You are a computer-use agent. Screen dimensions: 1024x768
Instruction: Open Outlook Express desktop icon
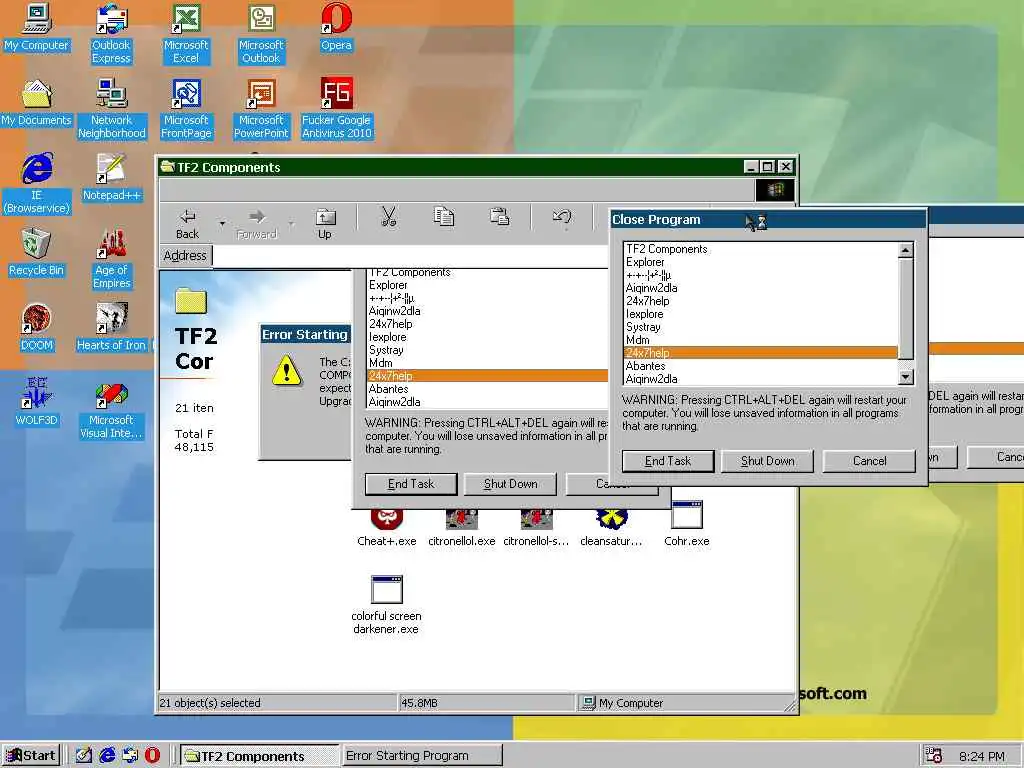(111, 34)
